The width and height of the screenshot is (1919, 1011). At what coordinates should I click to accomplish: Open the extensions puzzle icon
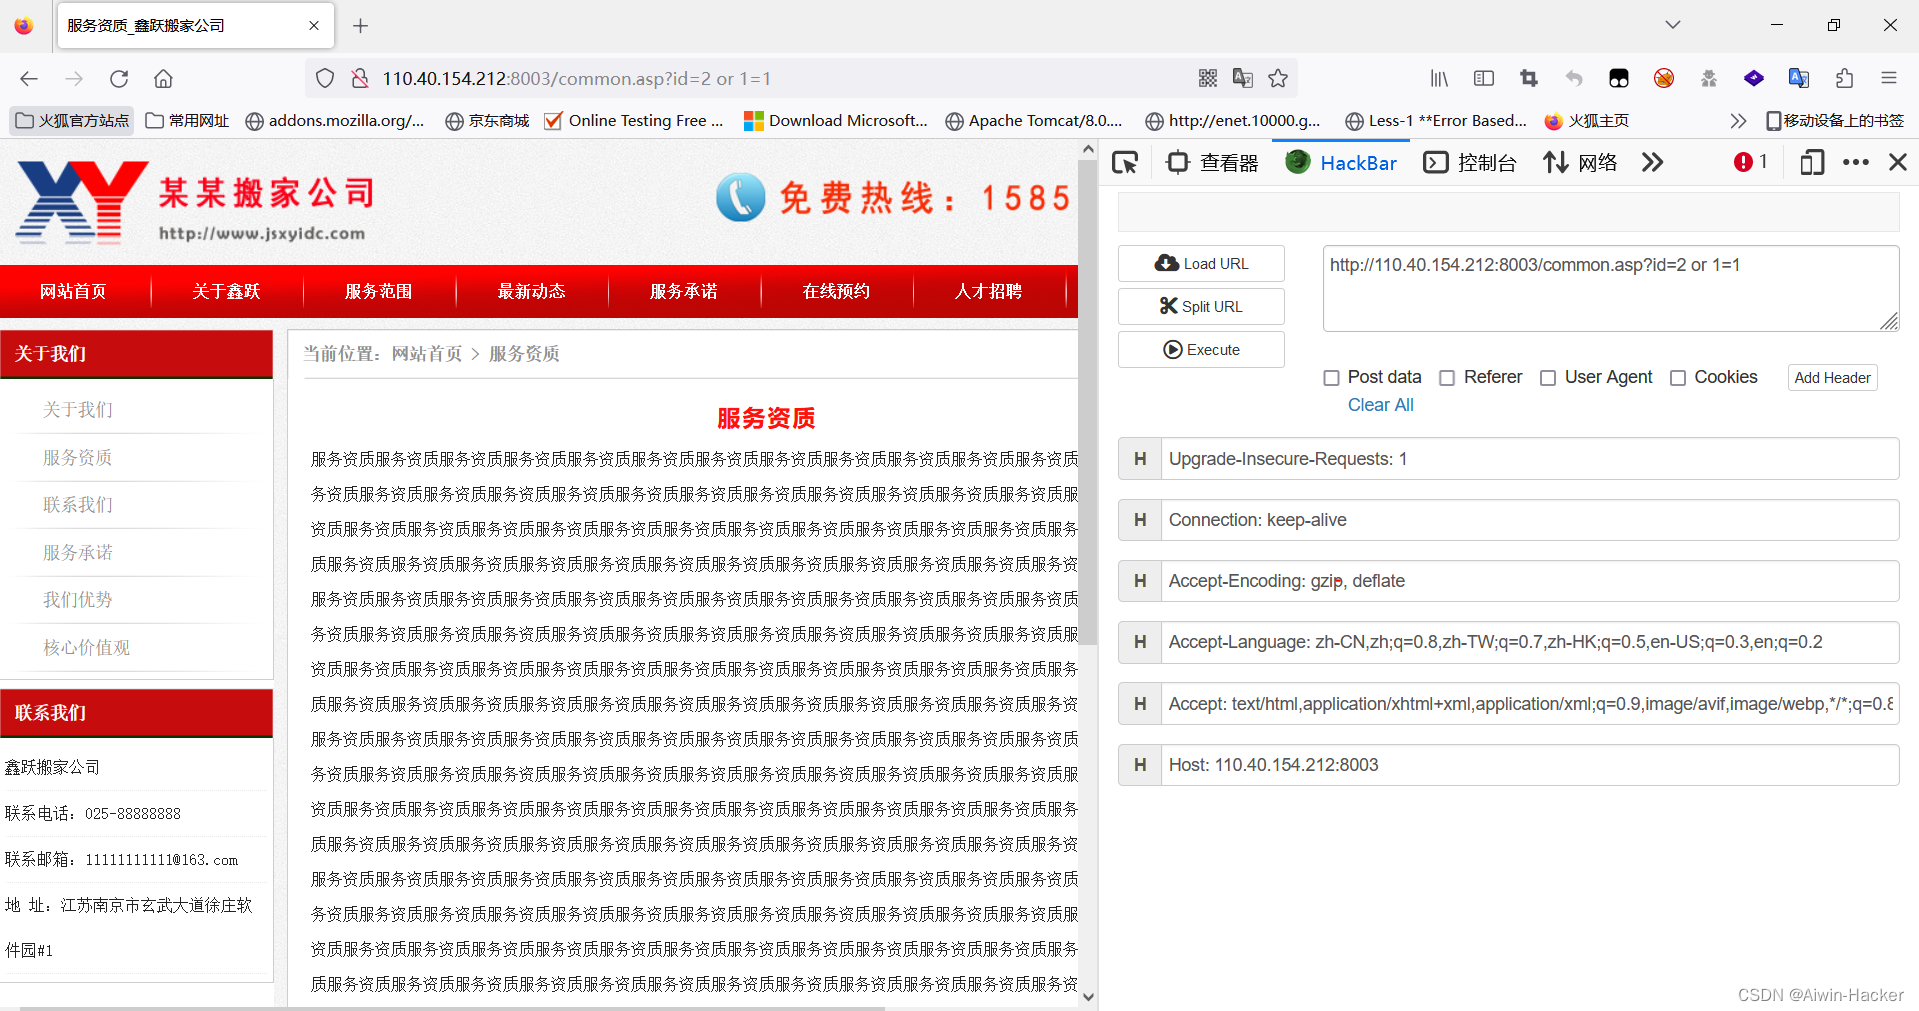pyautogui.click(x=1844, y=78)
